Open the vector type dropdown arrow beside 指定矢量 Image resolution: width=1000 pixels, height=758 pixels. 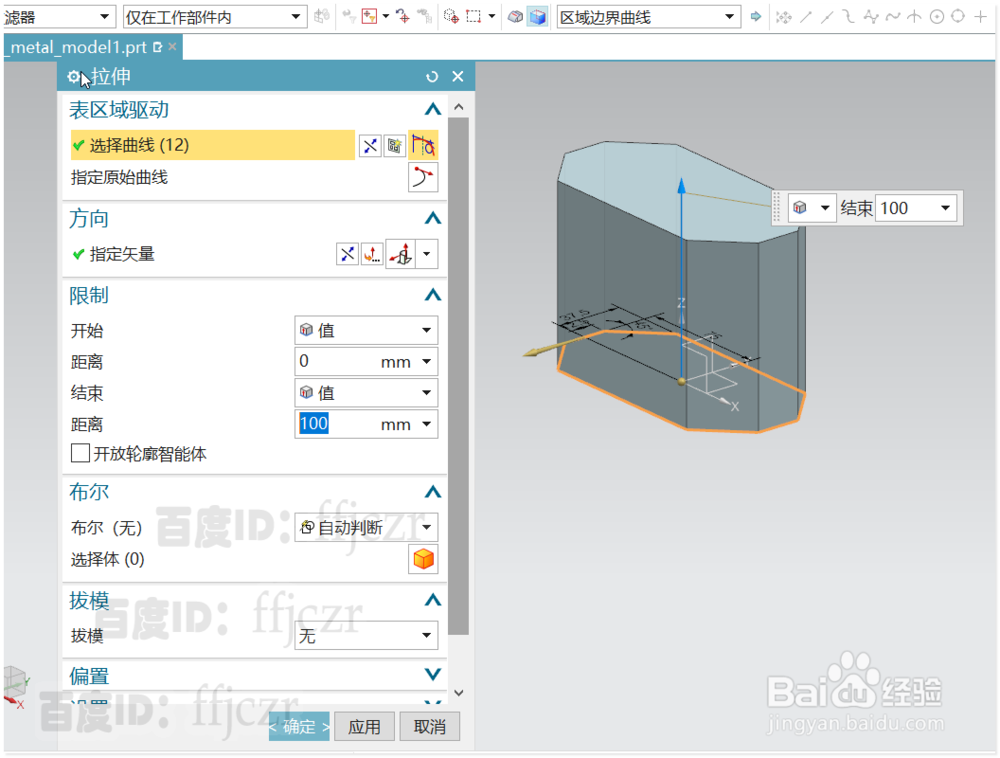pyautogui.click(x=427, y=254)
